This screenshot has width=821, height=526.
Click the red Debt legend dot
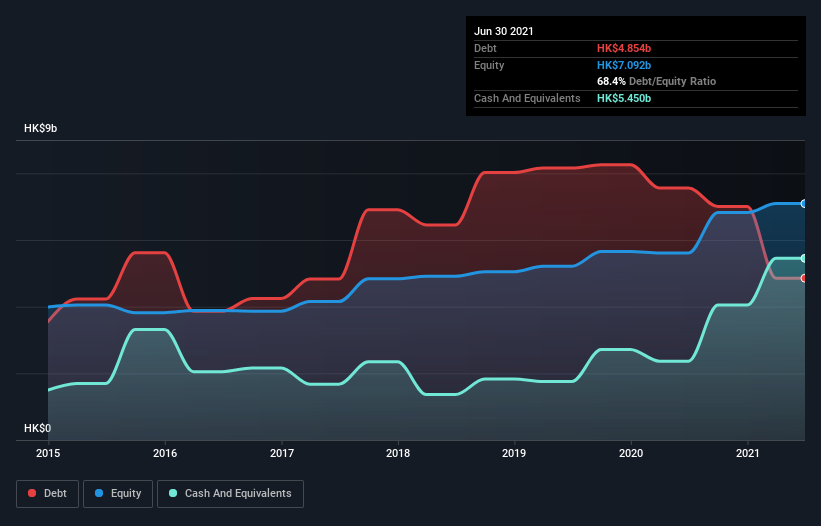pos(32,493)
